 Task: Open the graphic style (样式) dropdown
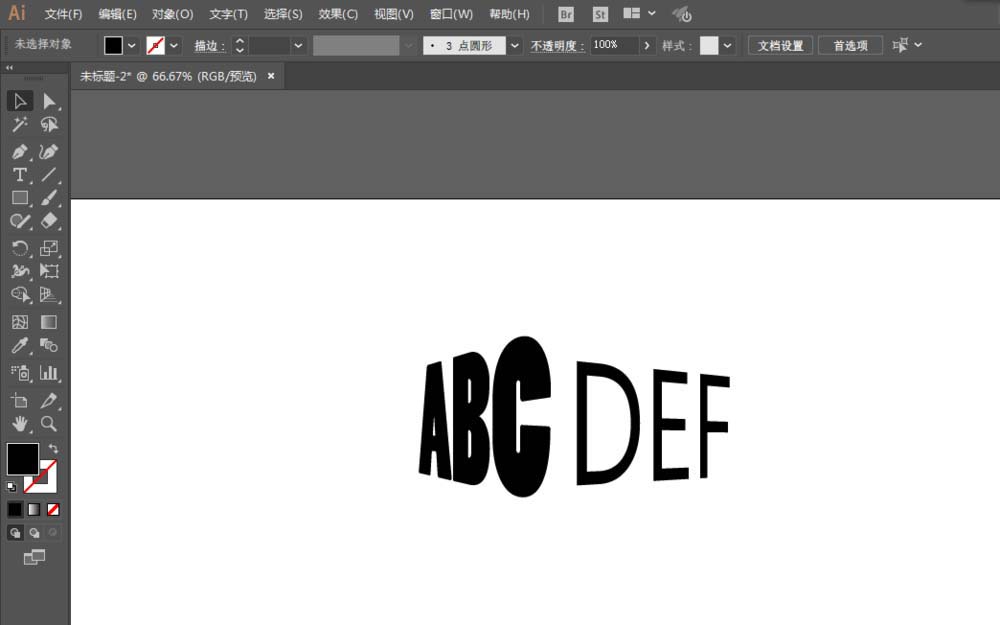pos(727,45)
